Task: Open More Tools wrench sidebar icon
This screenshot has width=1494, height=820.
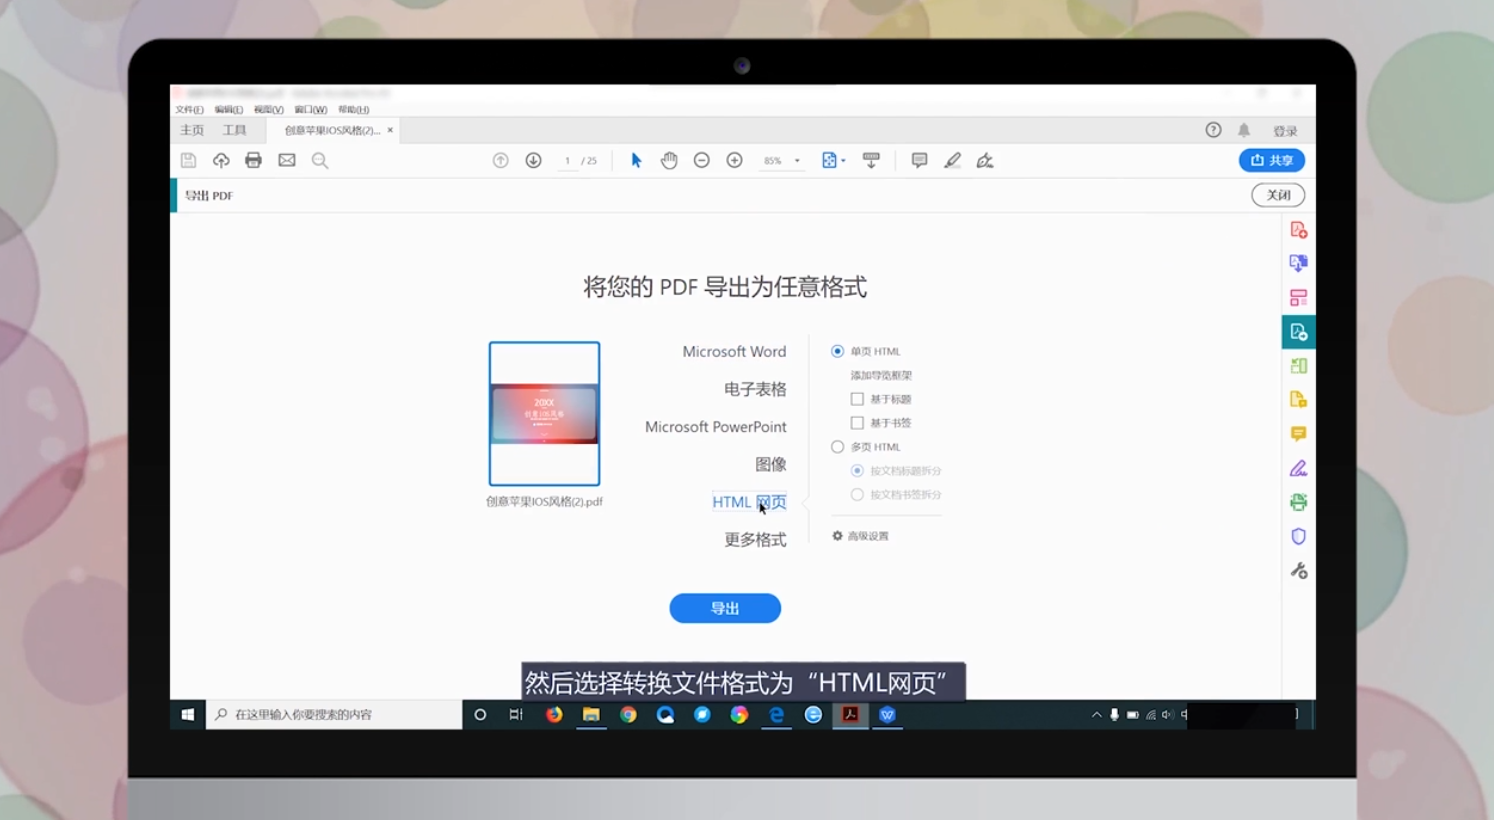Action: pos(1298,570)
